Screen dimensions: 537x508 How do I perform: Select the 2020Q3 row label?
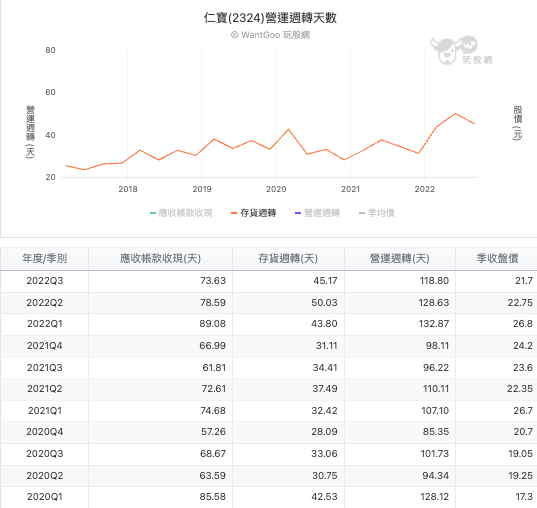[45, 454]
